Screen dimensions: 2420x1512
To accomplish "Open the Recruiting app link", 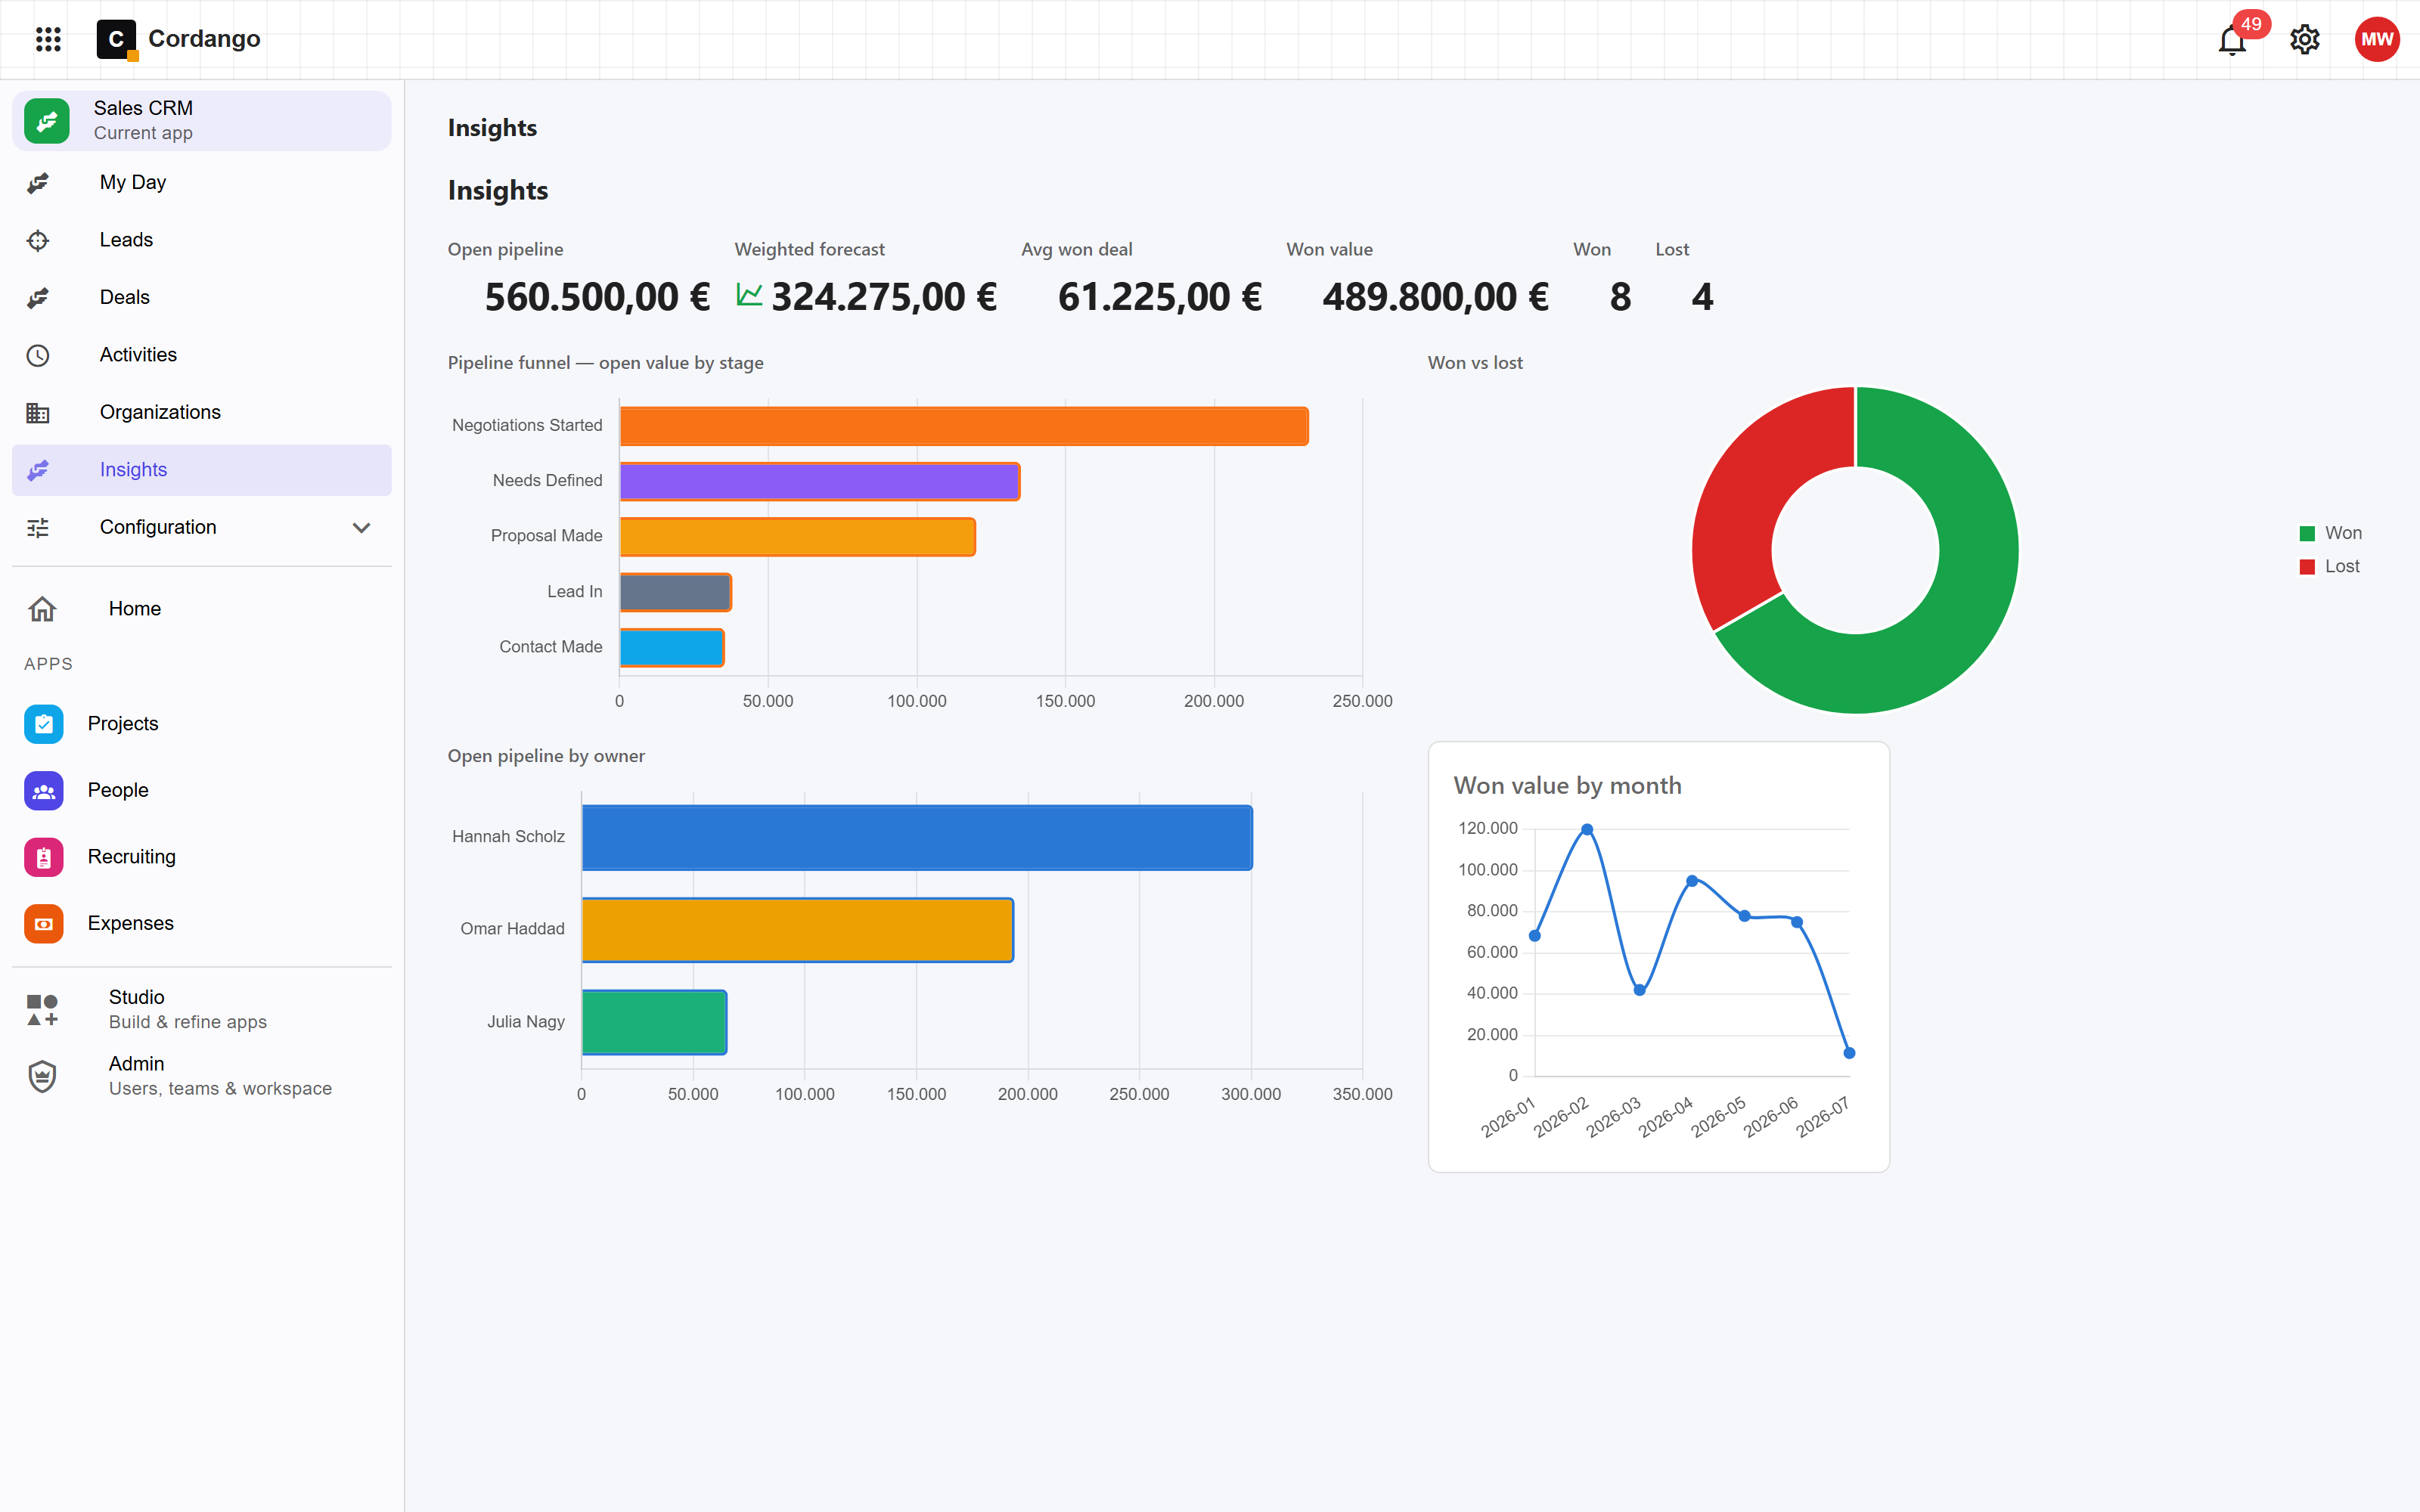I will pyautogui.click(x=201, y=857).
